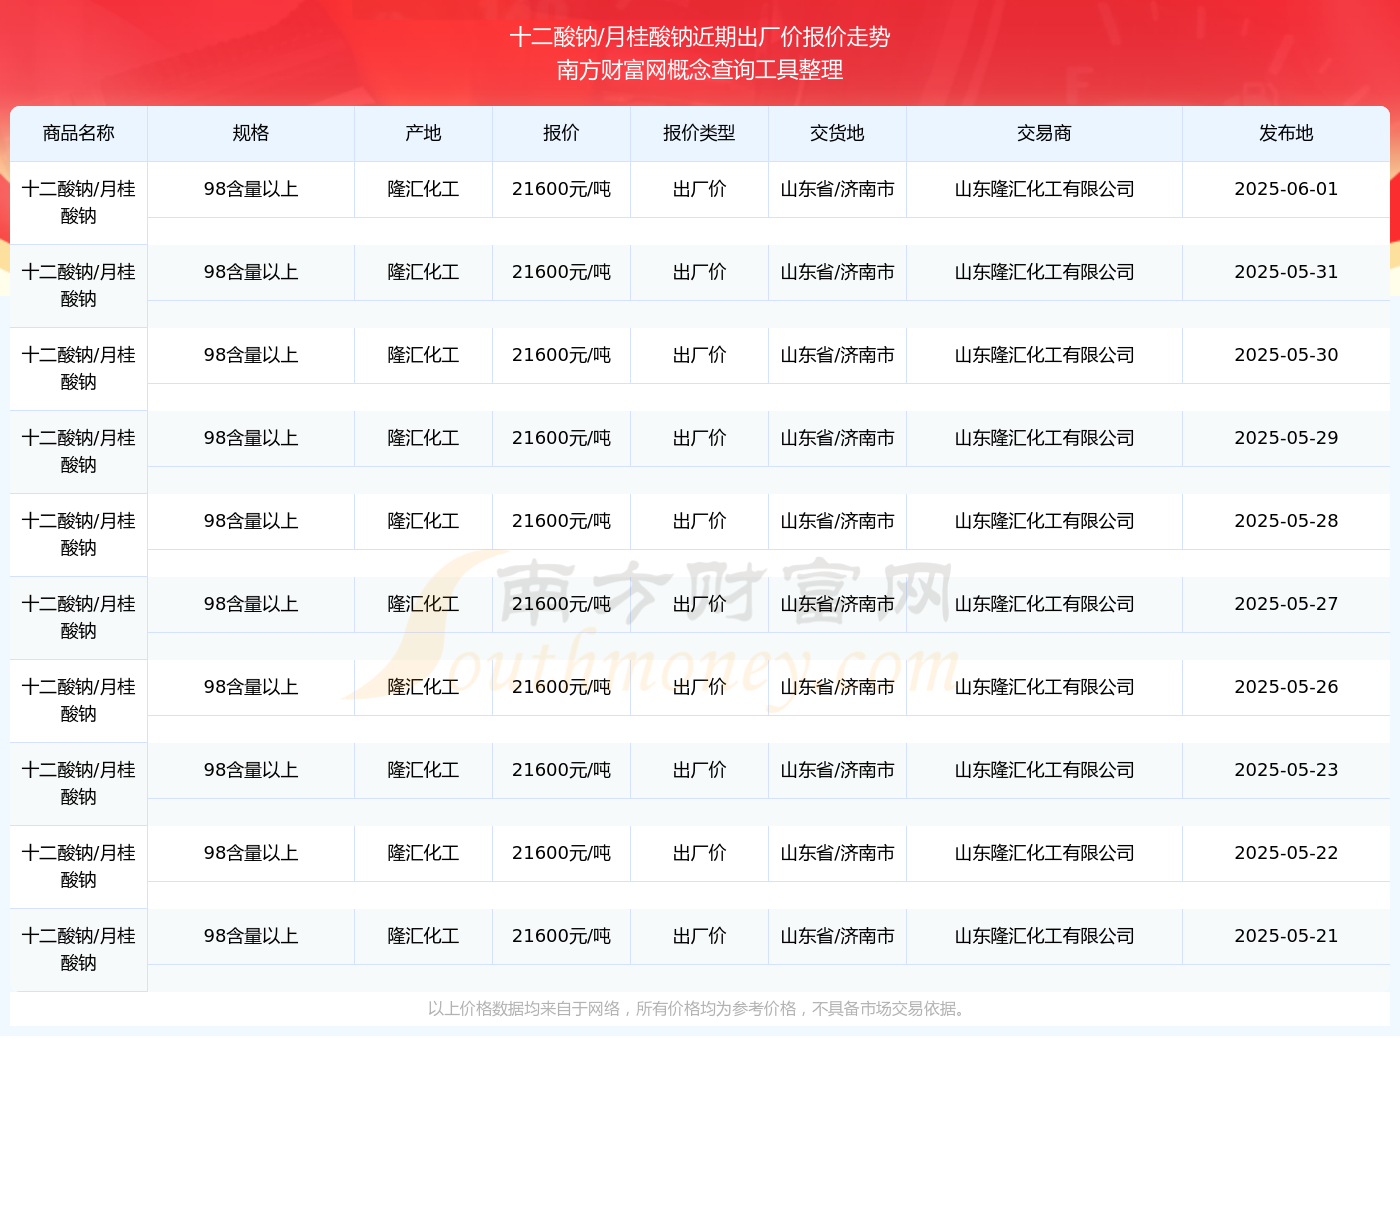Select the date cell 2025-05-26
The image size is (1400, 1205).
coord(1286,687)
